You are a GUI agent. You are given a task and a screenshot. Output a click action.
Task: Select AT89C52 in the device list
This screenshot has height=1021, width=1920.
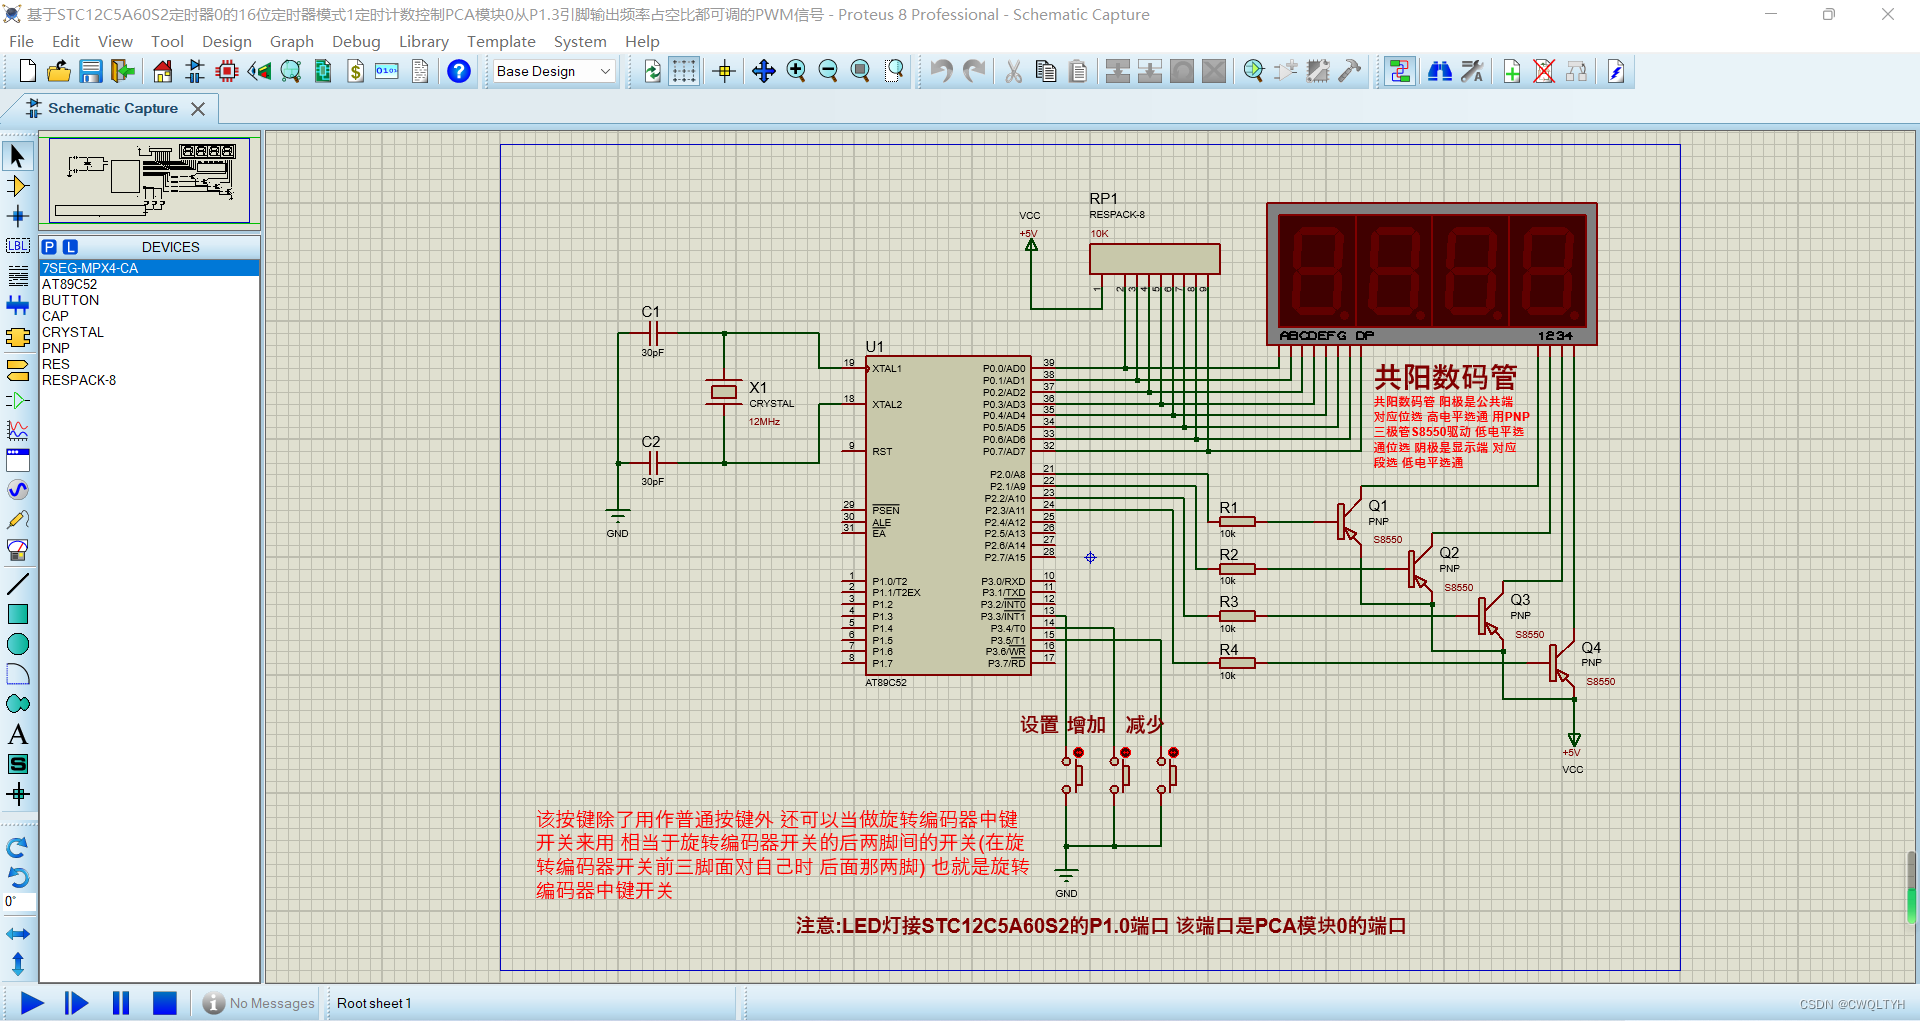click(x=149, y=284)
